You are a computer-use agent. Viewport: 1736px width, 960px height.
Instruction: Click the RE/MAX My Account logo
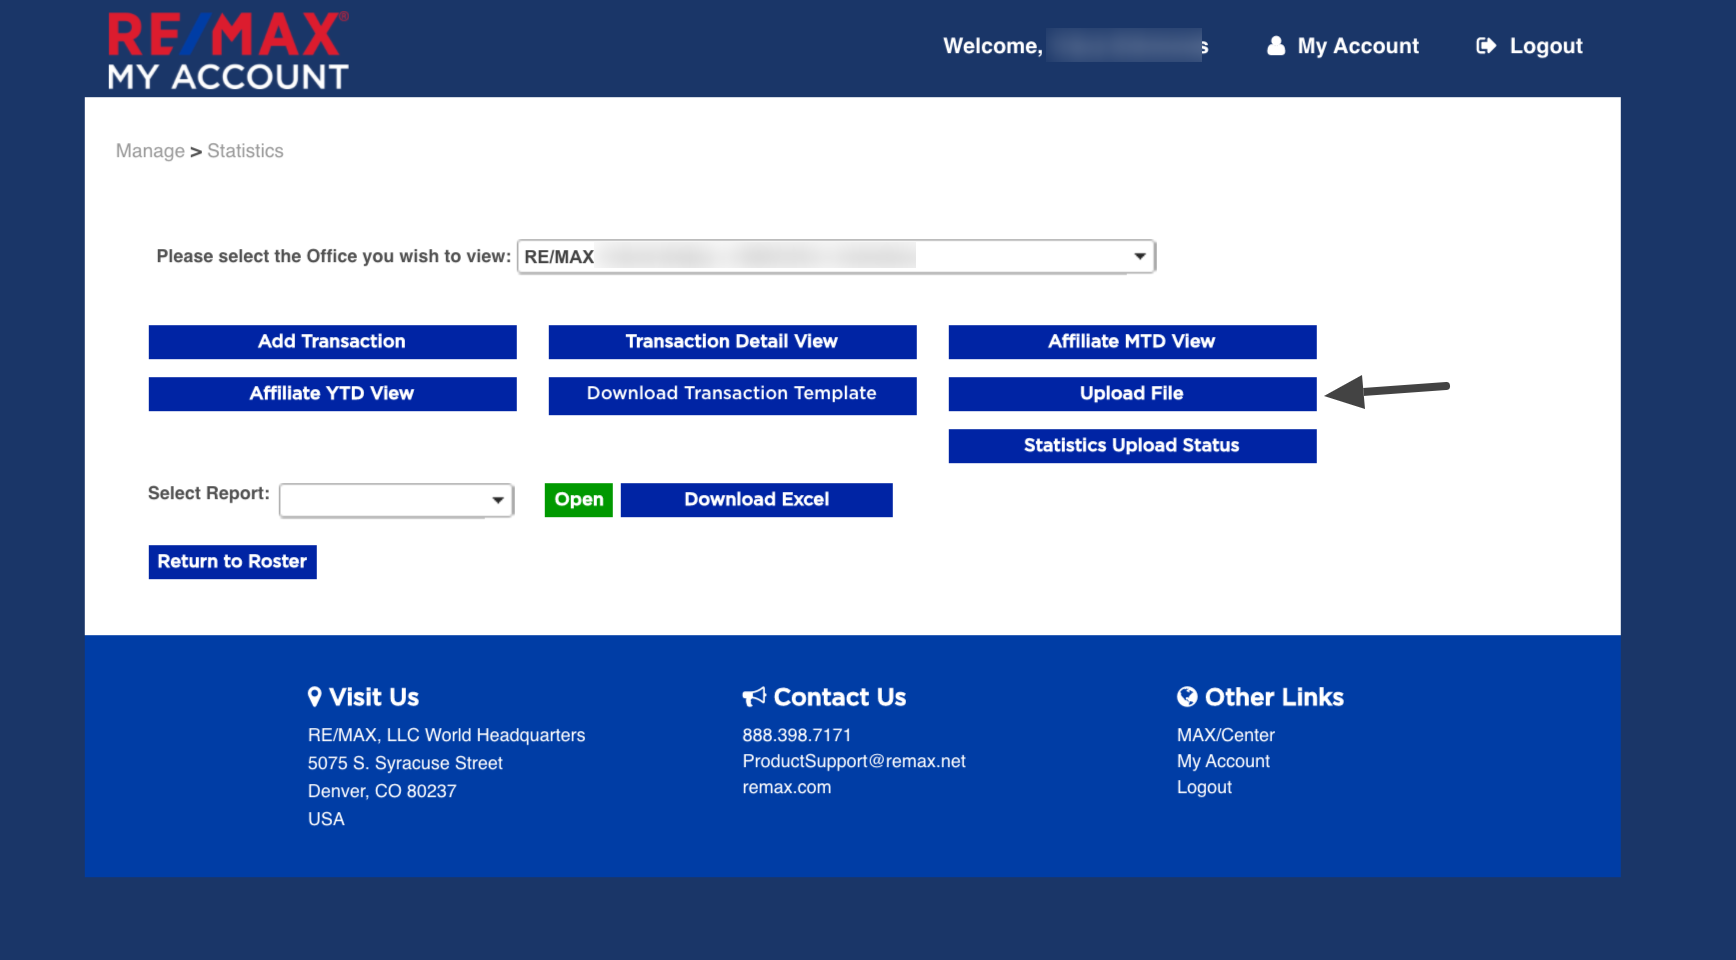pyautogui.click(x=228, y=51)
